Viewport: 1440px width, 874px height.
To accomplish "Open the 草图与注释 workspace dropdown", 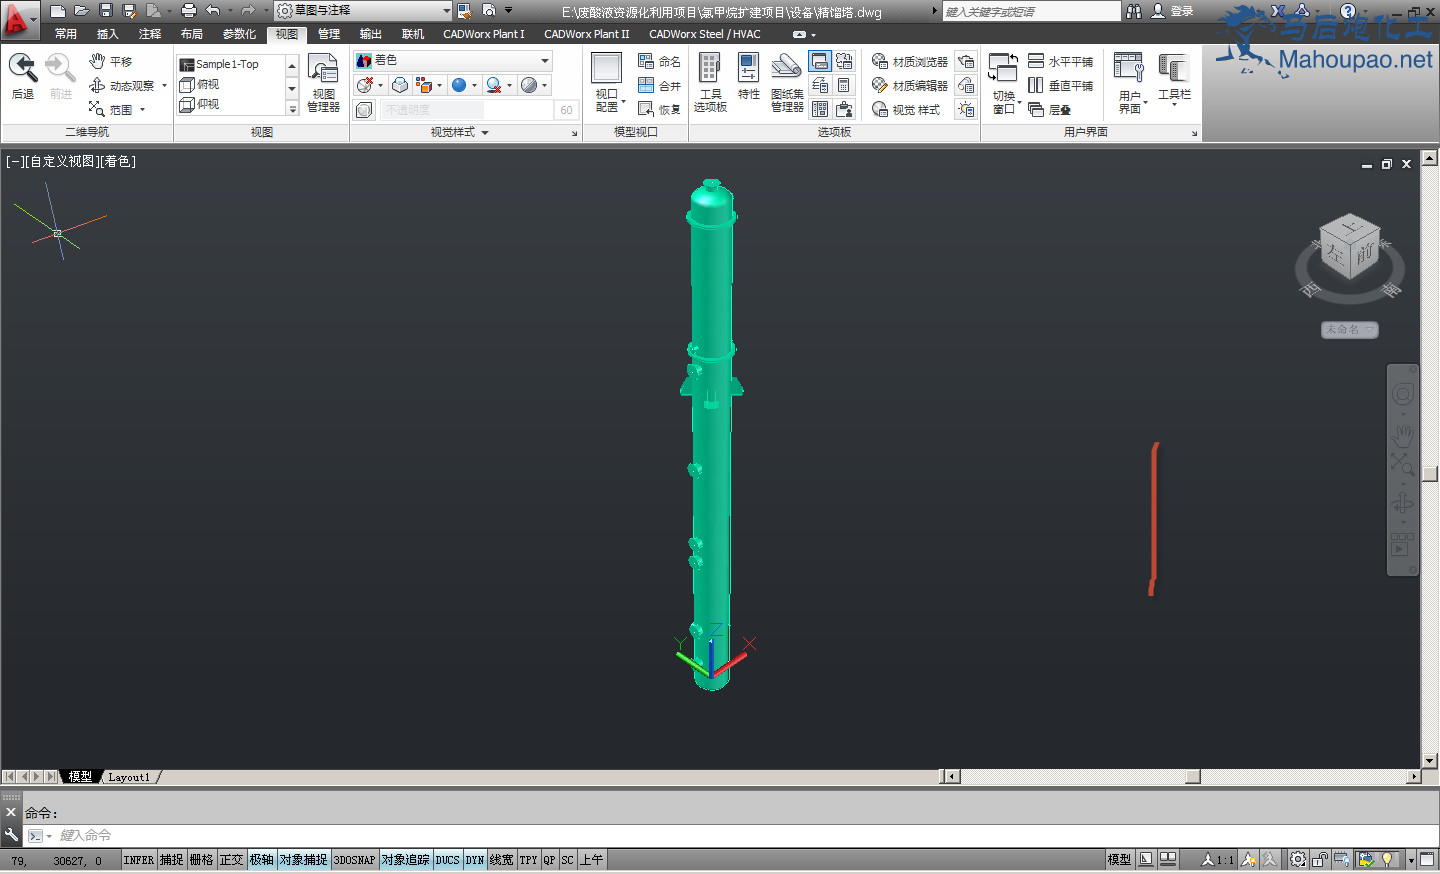I will [x=363, y=11].
